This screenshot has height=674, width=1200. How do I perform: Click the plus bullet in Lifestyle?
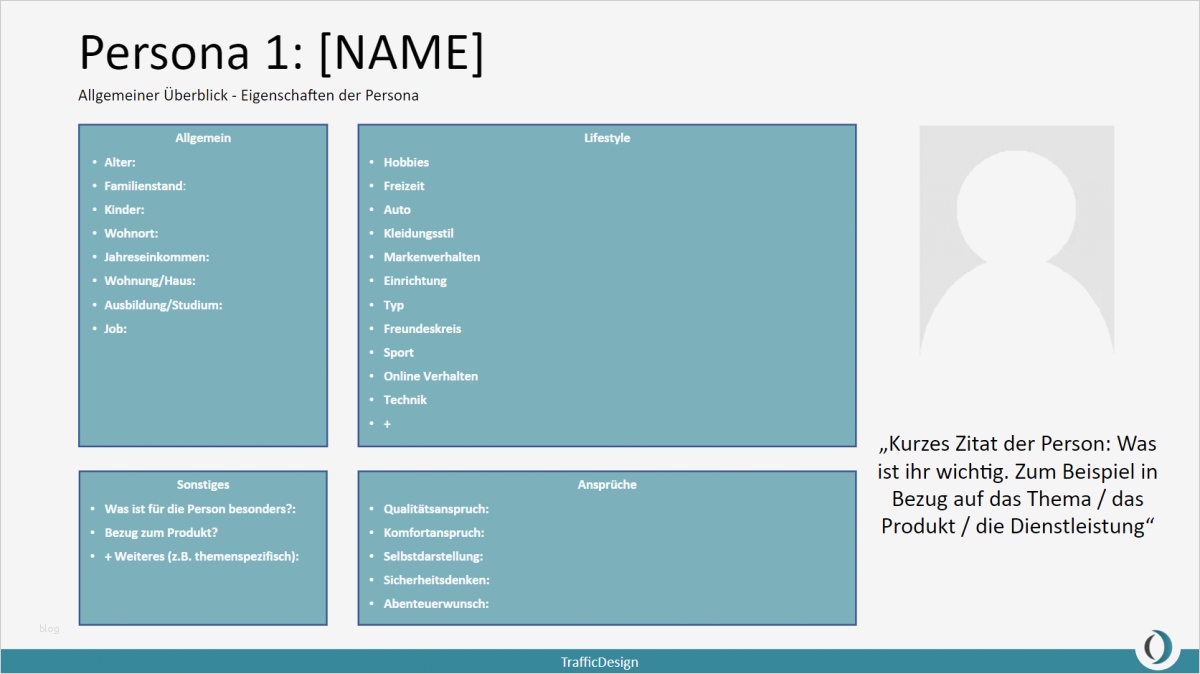[x=387, y=424]
